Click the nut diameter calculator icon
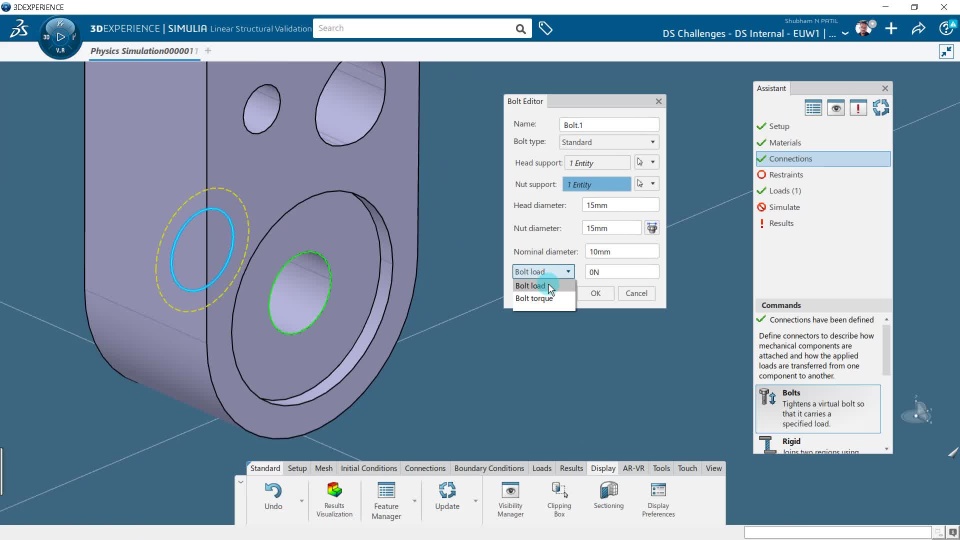The height and width of the screenshot is (540, 960). click(x=652, y=228)
